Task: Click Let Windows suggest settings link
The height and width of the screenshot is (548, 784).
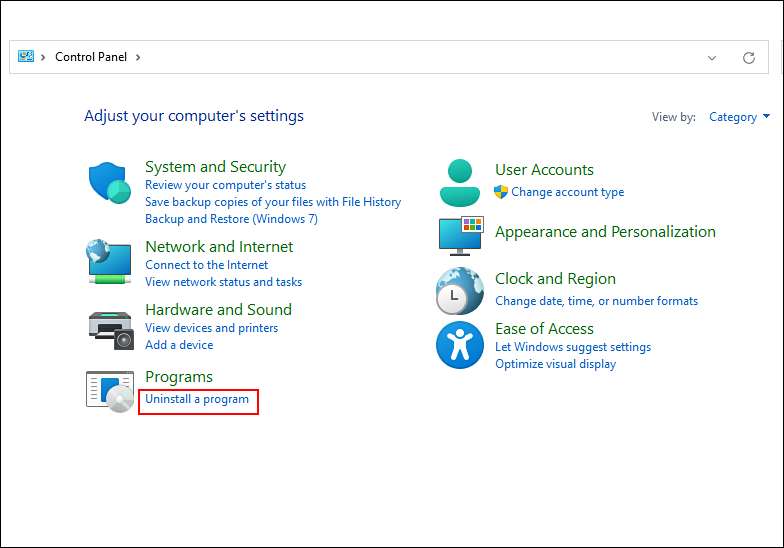Action: click(x=573, y=347)
